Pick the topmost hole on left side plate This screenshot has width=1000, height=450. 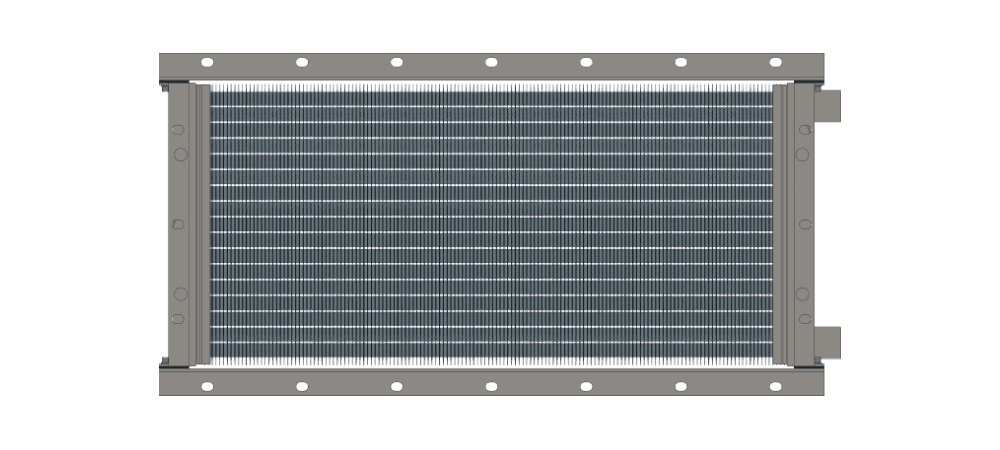pyautogui.click(x=179, y=130)
